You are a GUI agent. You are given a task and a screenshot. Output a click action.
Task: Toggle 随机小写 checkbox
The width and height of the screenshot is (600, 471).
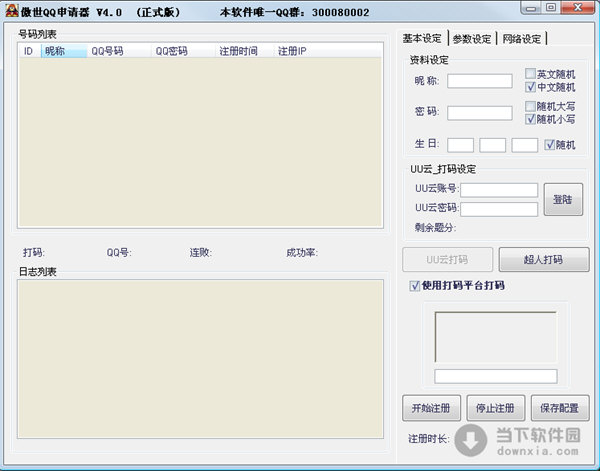pos(530,119)
